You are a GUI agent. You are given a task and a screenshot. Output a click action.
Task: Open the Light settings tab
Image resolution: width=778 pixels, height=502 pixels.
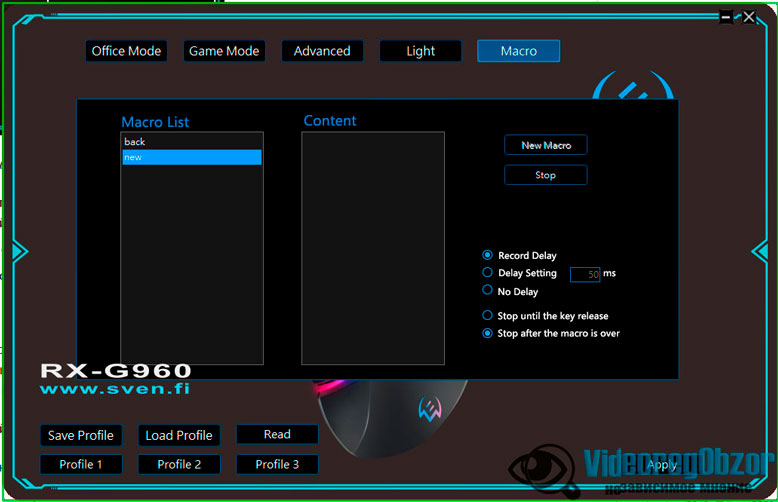coord(420,51)
